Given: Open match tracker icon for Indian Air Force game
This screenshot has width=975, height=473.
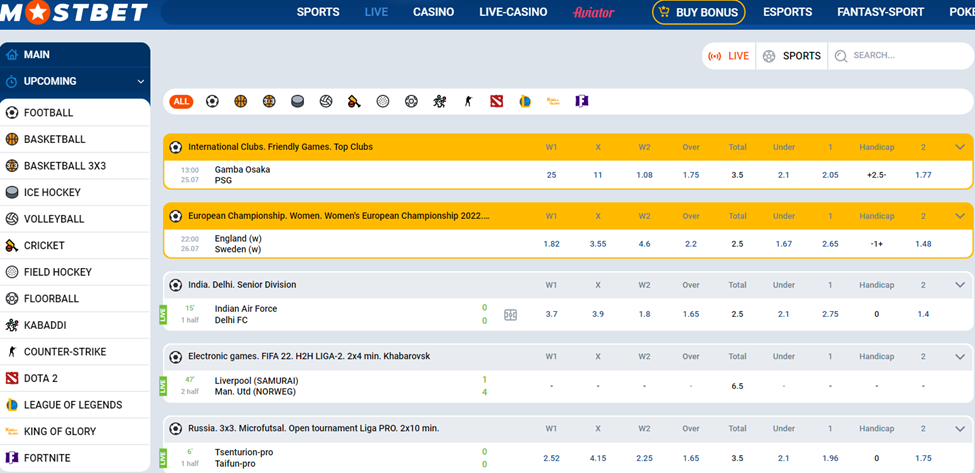Looking at the screenshot, I should pyautogui.click(x=511, y=315).
